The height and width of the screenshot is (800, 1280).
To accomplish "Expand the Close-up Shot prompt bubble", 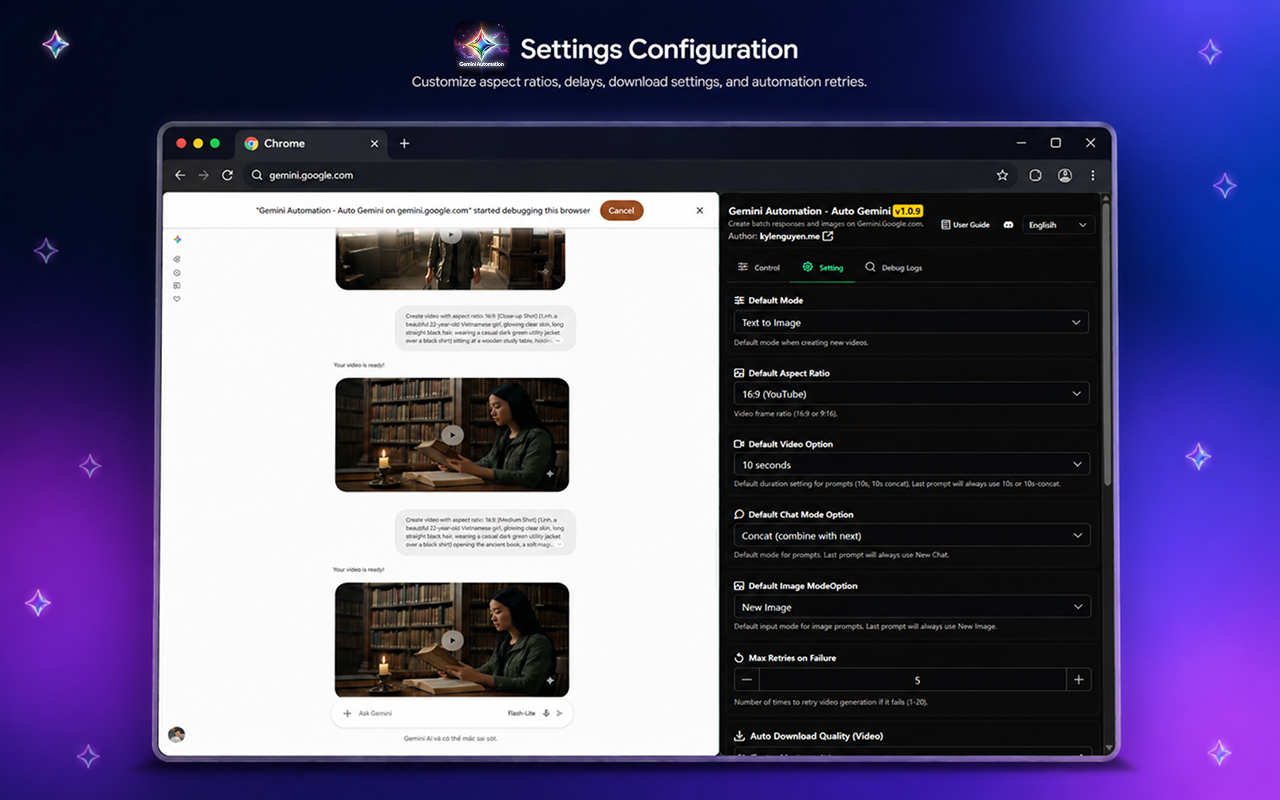I will (557, 340).
